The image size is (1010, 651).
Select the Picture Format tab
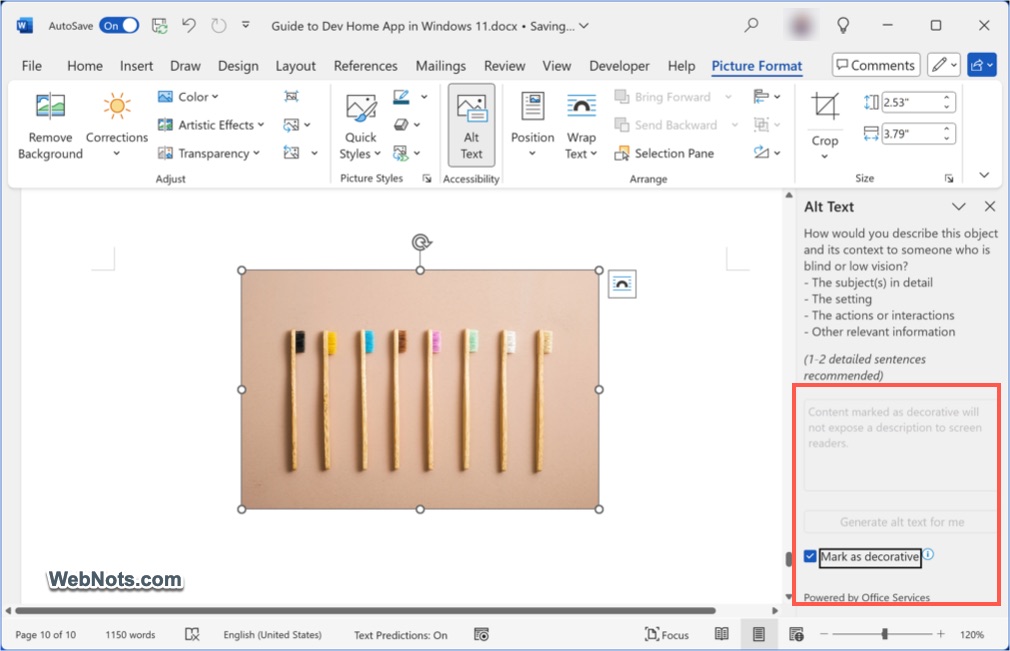coord(757,66)
